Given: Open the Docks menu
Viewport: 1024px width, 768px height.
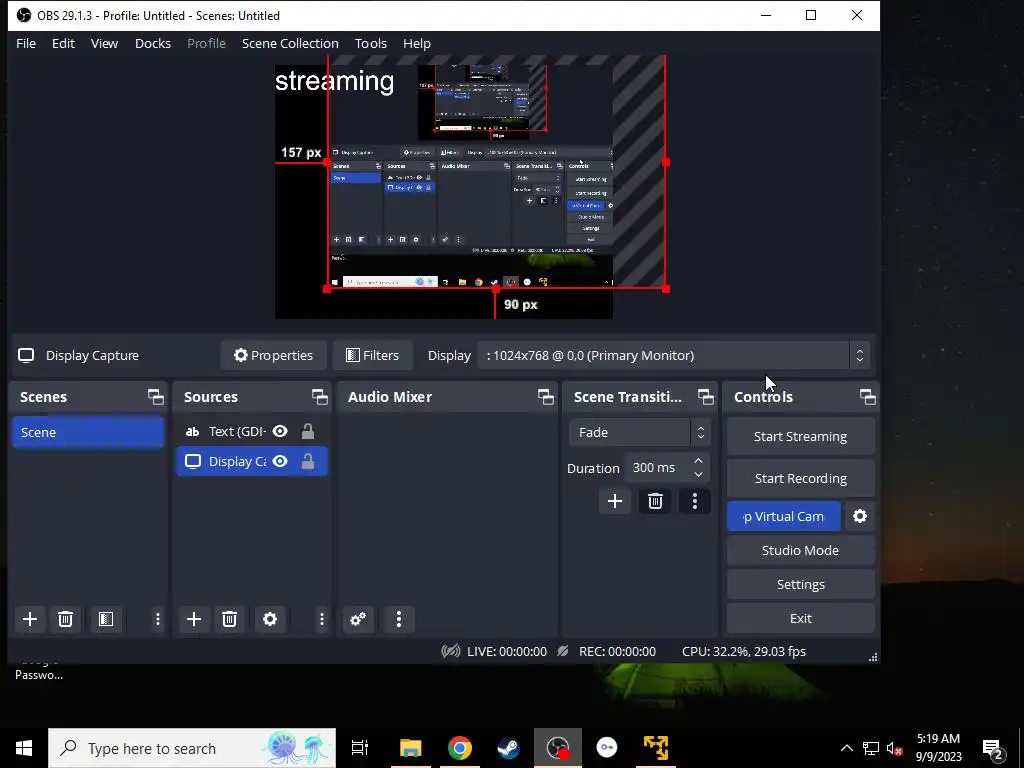Looking at the screenshot, I should pyautogui.click(x=153, y=43).
